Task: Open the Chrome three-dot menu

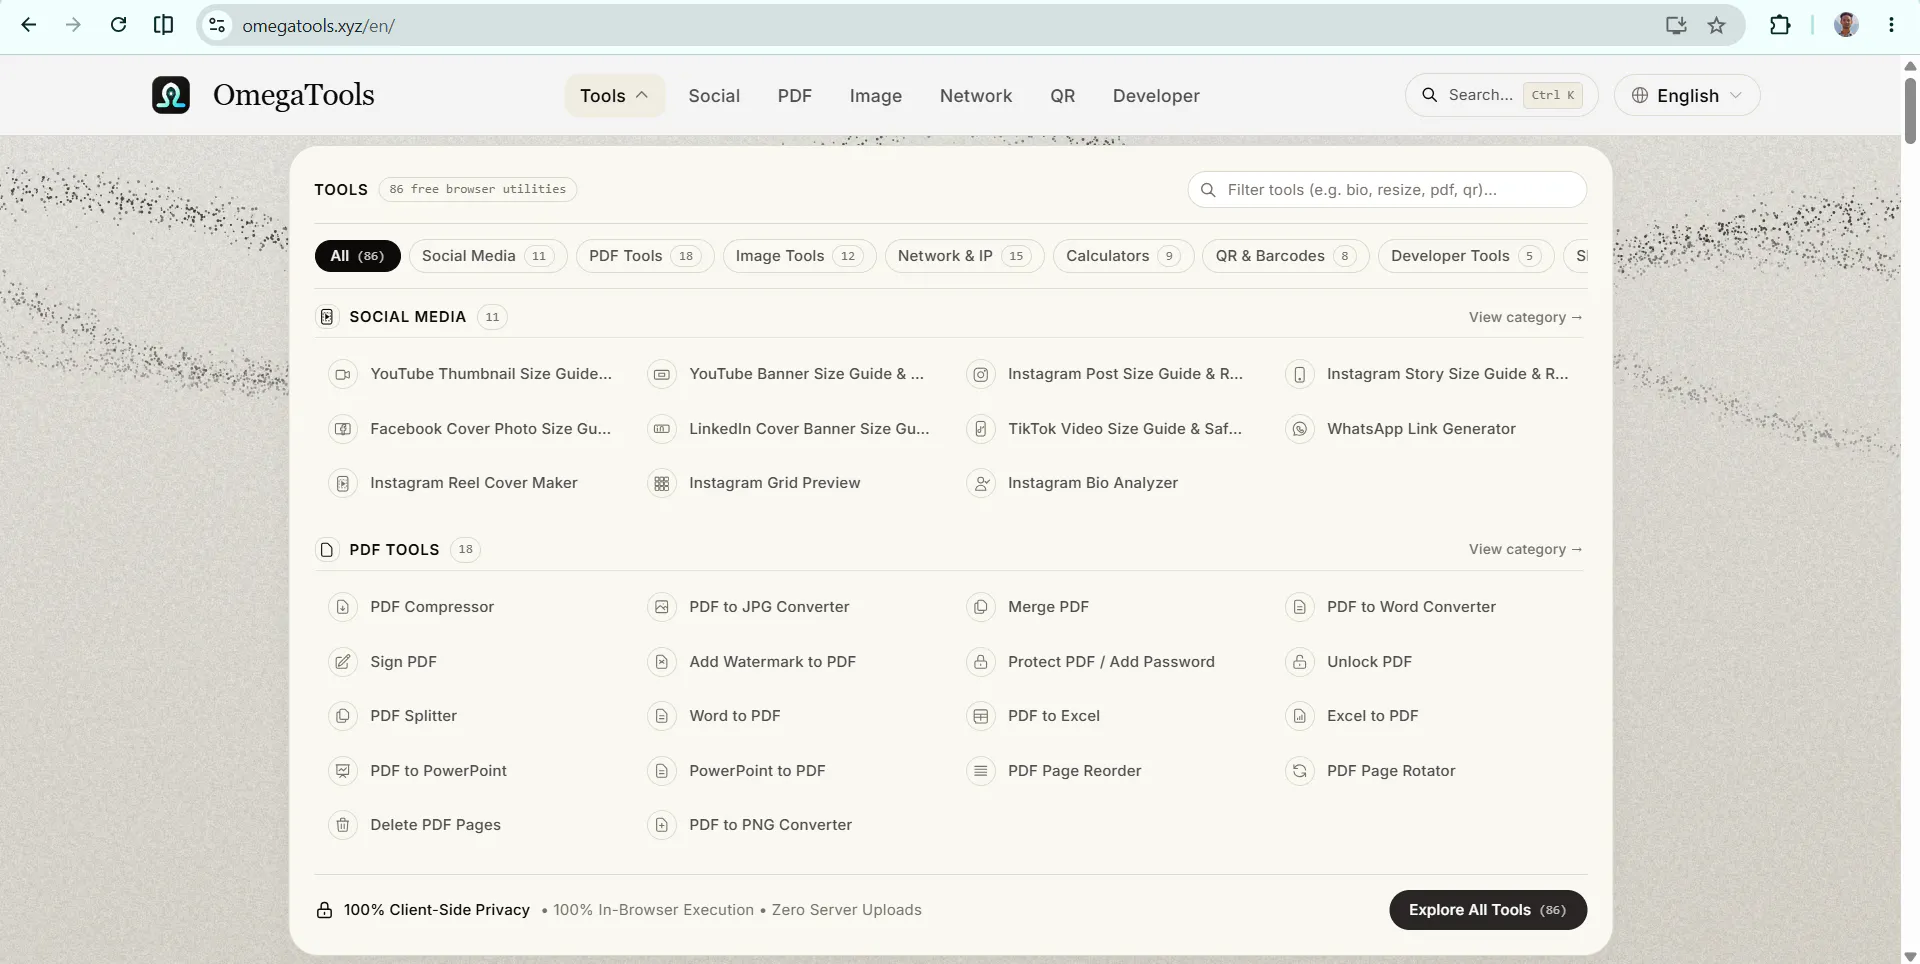Action: point(1891,25)
